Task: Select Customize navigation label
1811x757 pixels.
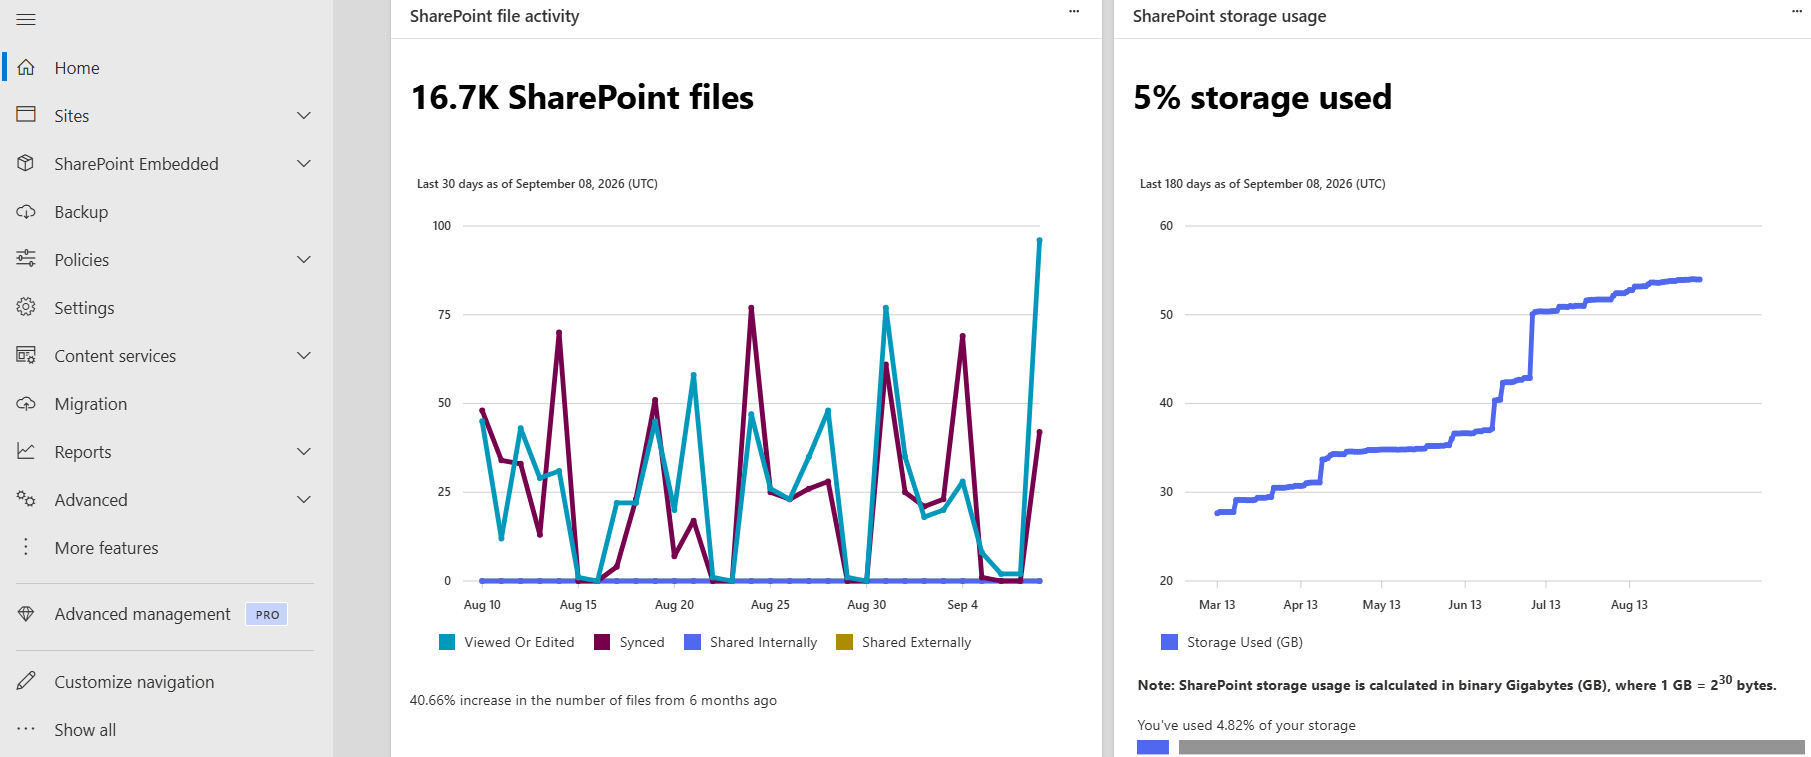Action: (x=134, y=682)
